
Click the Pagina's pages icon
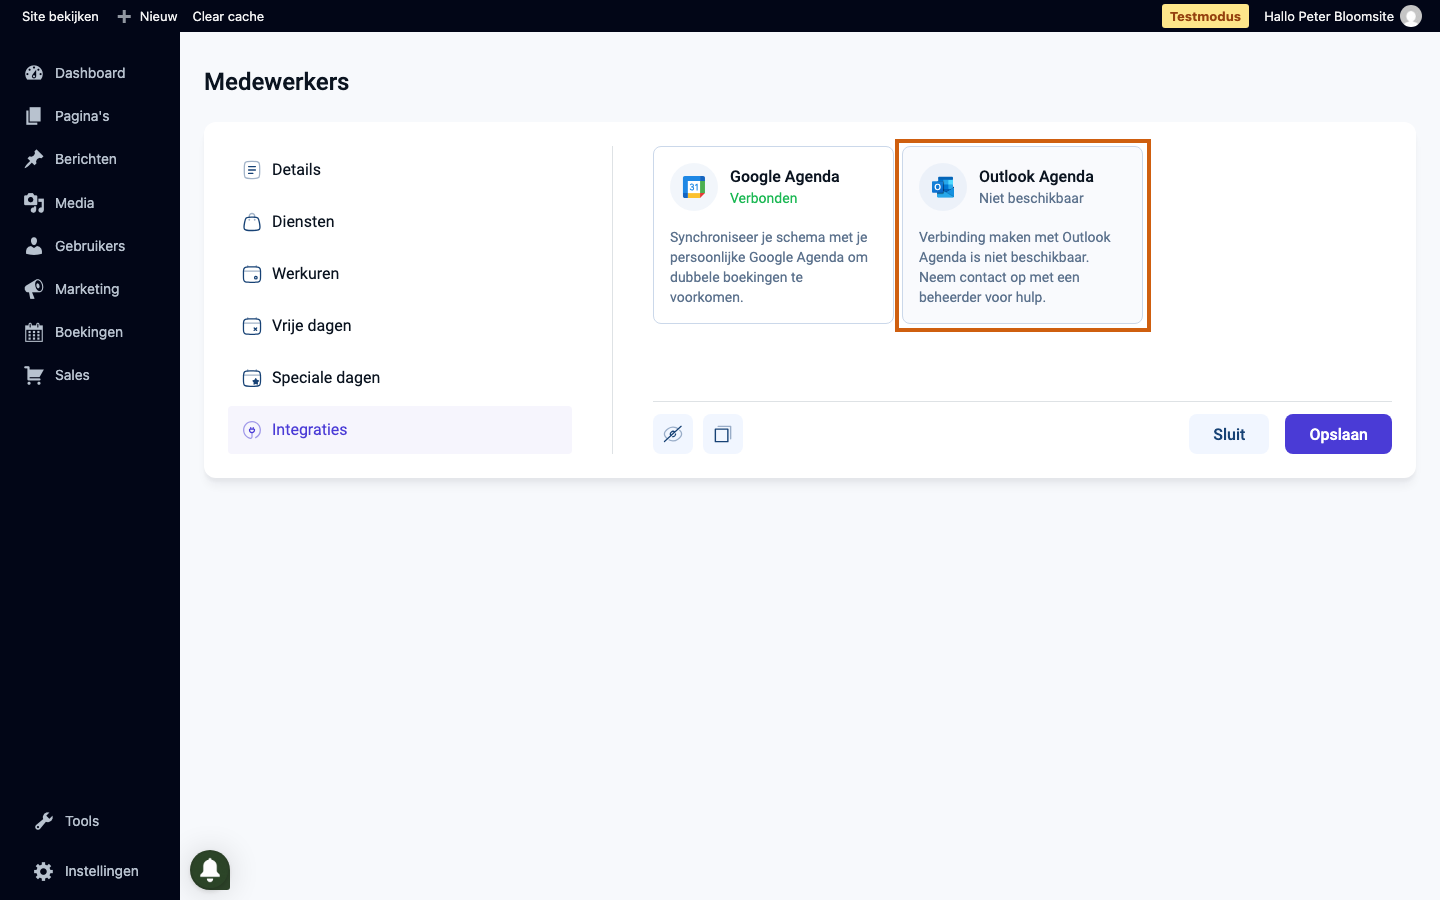point(34,116)
